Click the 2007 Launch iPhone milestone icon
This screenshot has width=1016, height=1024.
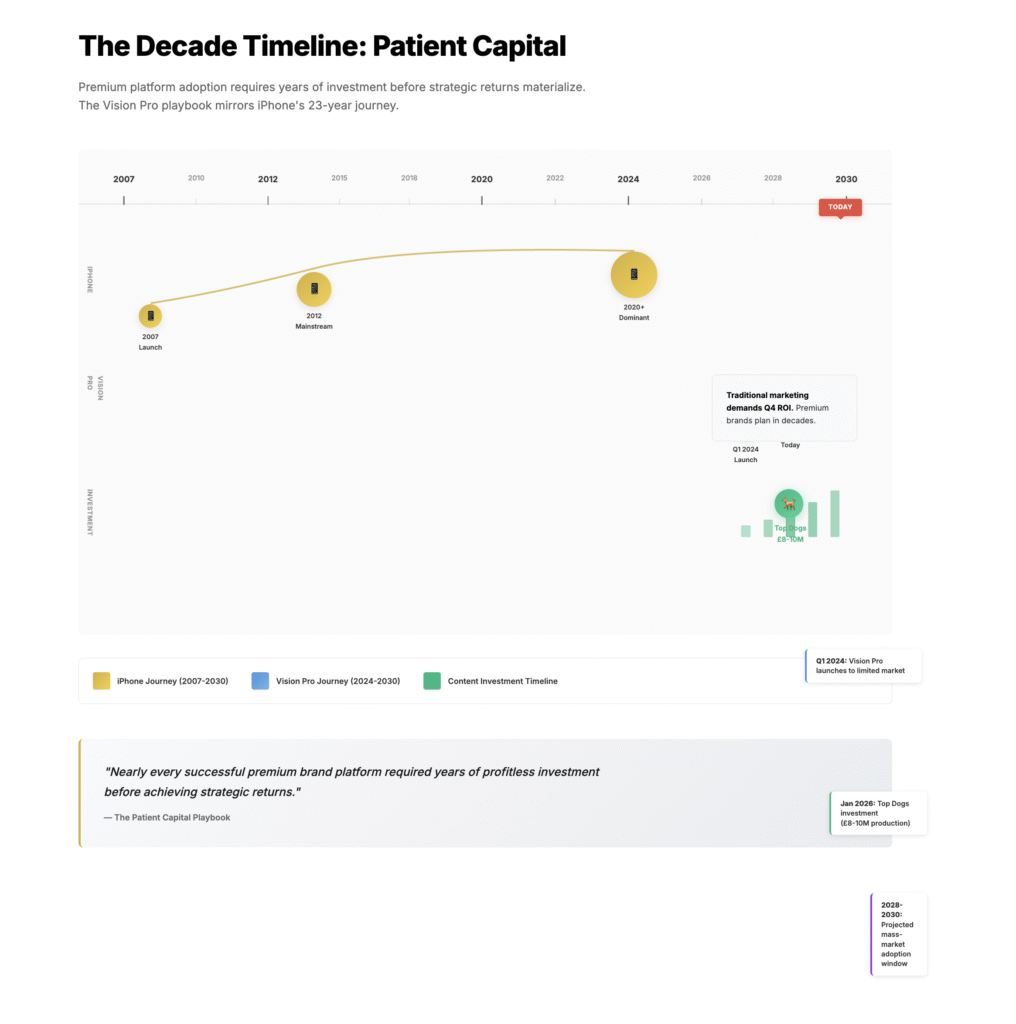[x=150, y=316]
